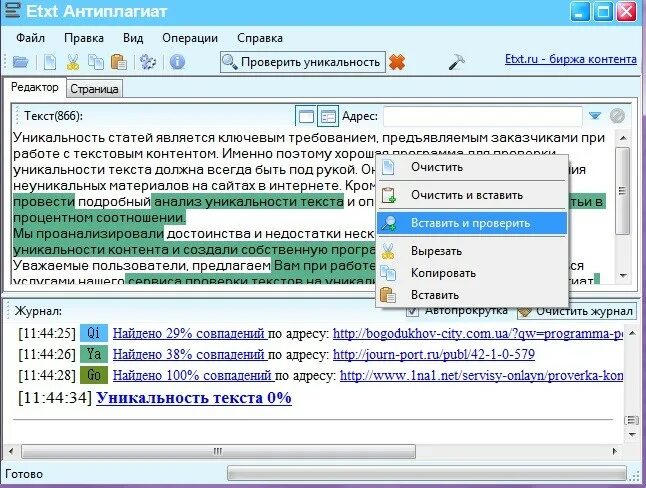Choose Очистить и вставить in context menu

click(x=472, y=195)
